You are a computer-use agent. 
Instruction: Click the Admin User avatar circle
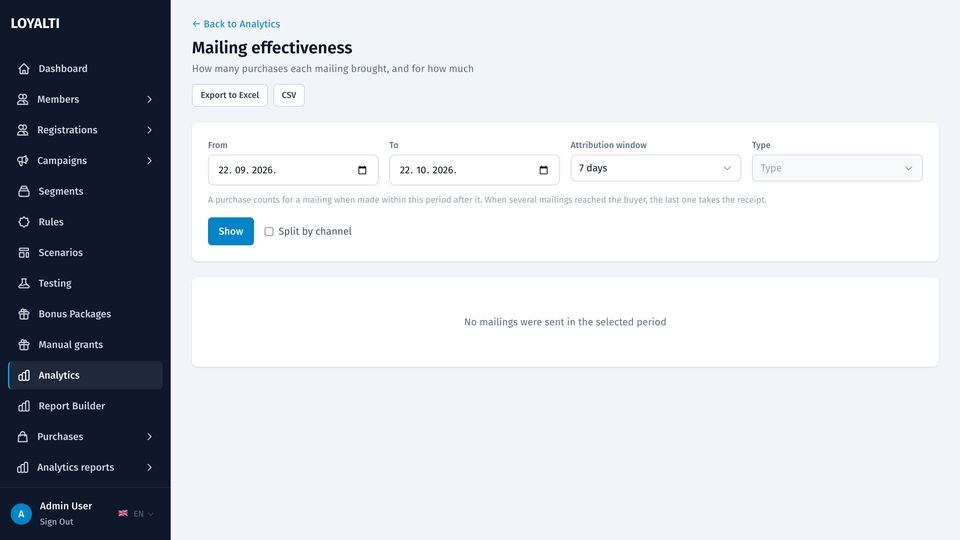21,514
